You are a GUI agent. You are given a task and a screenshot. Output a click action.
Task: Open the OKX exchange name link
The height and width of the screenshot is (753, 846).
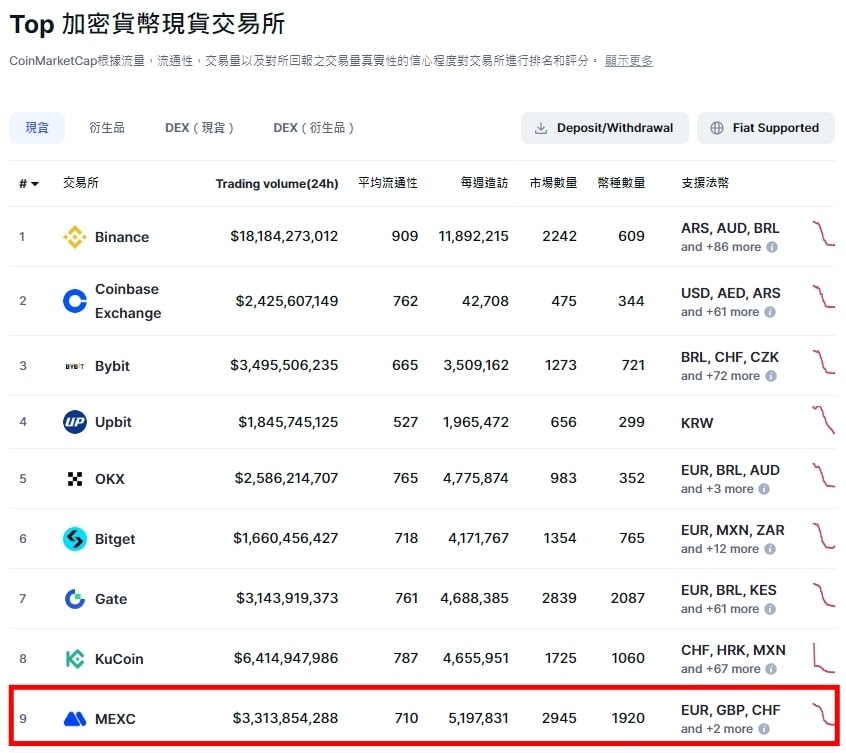[x=110, y=479]
